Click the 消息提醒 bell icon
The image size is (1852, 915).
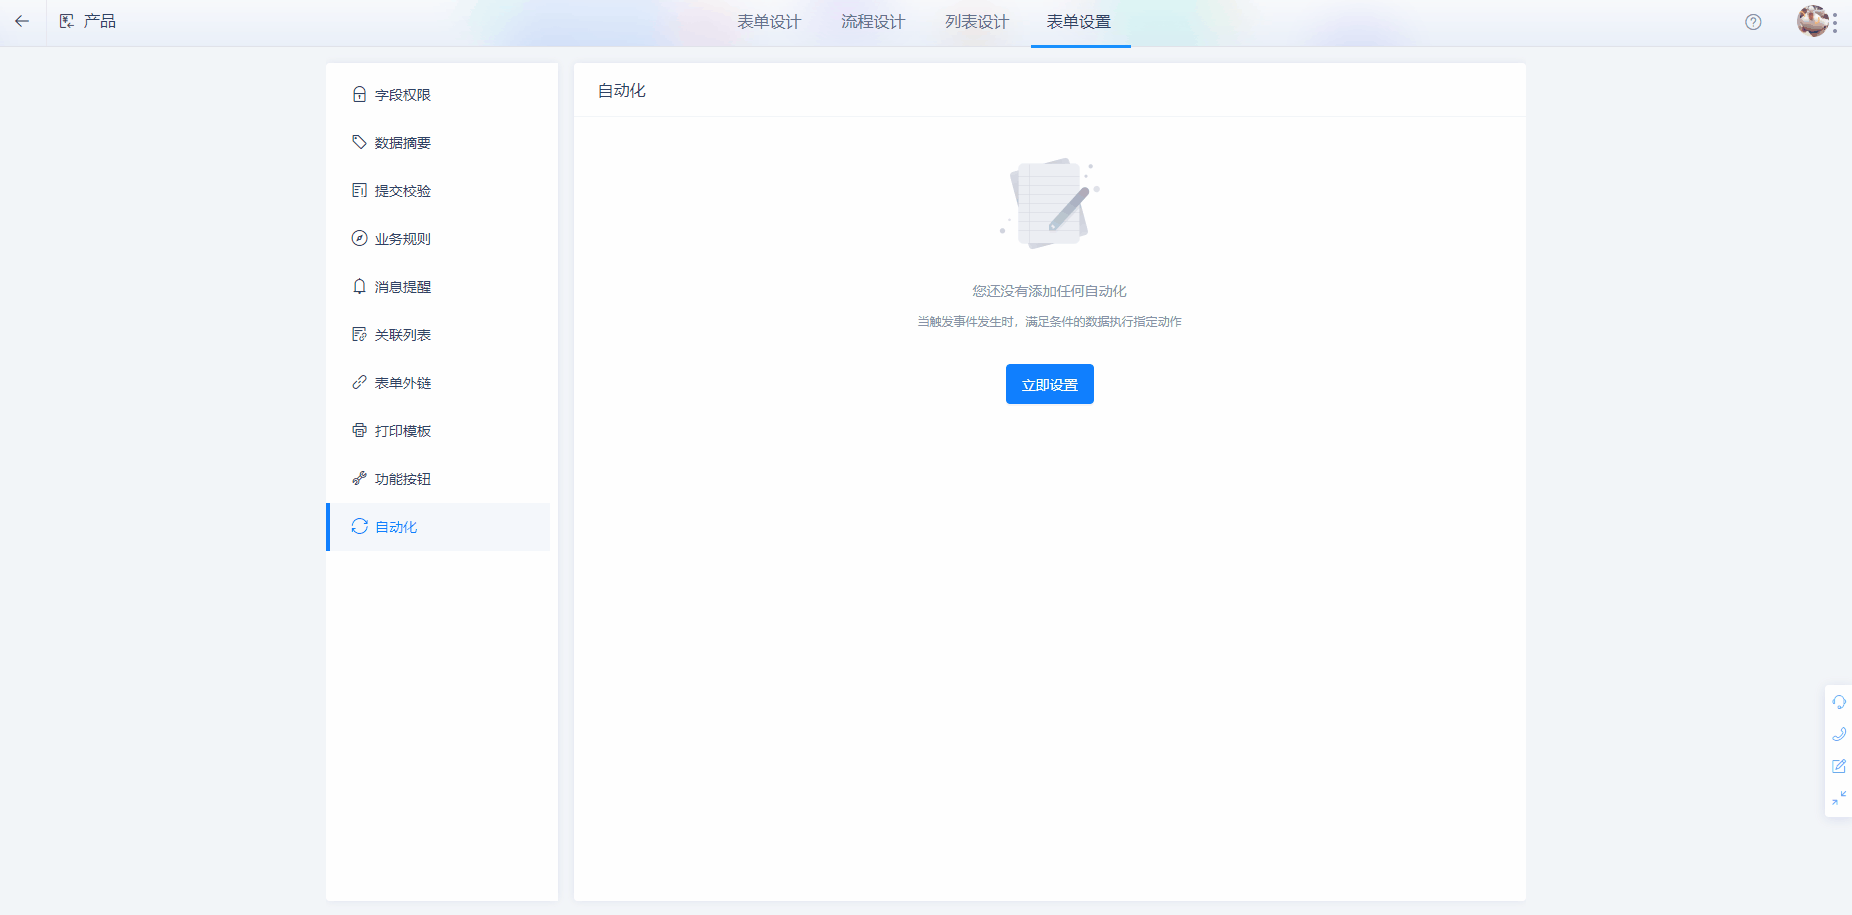(359, 286)
